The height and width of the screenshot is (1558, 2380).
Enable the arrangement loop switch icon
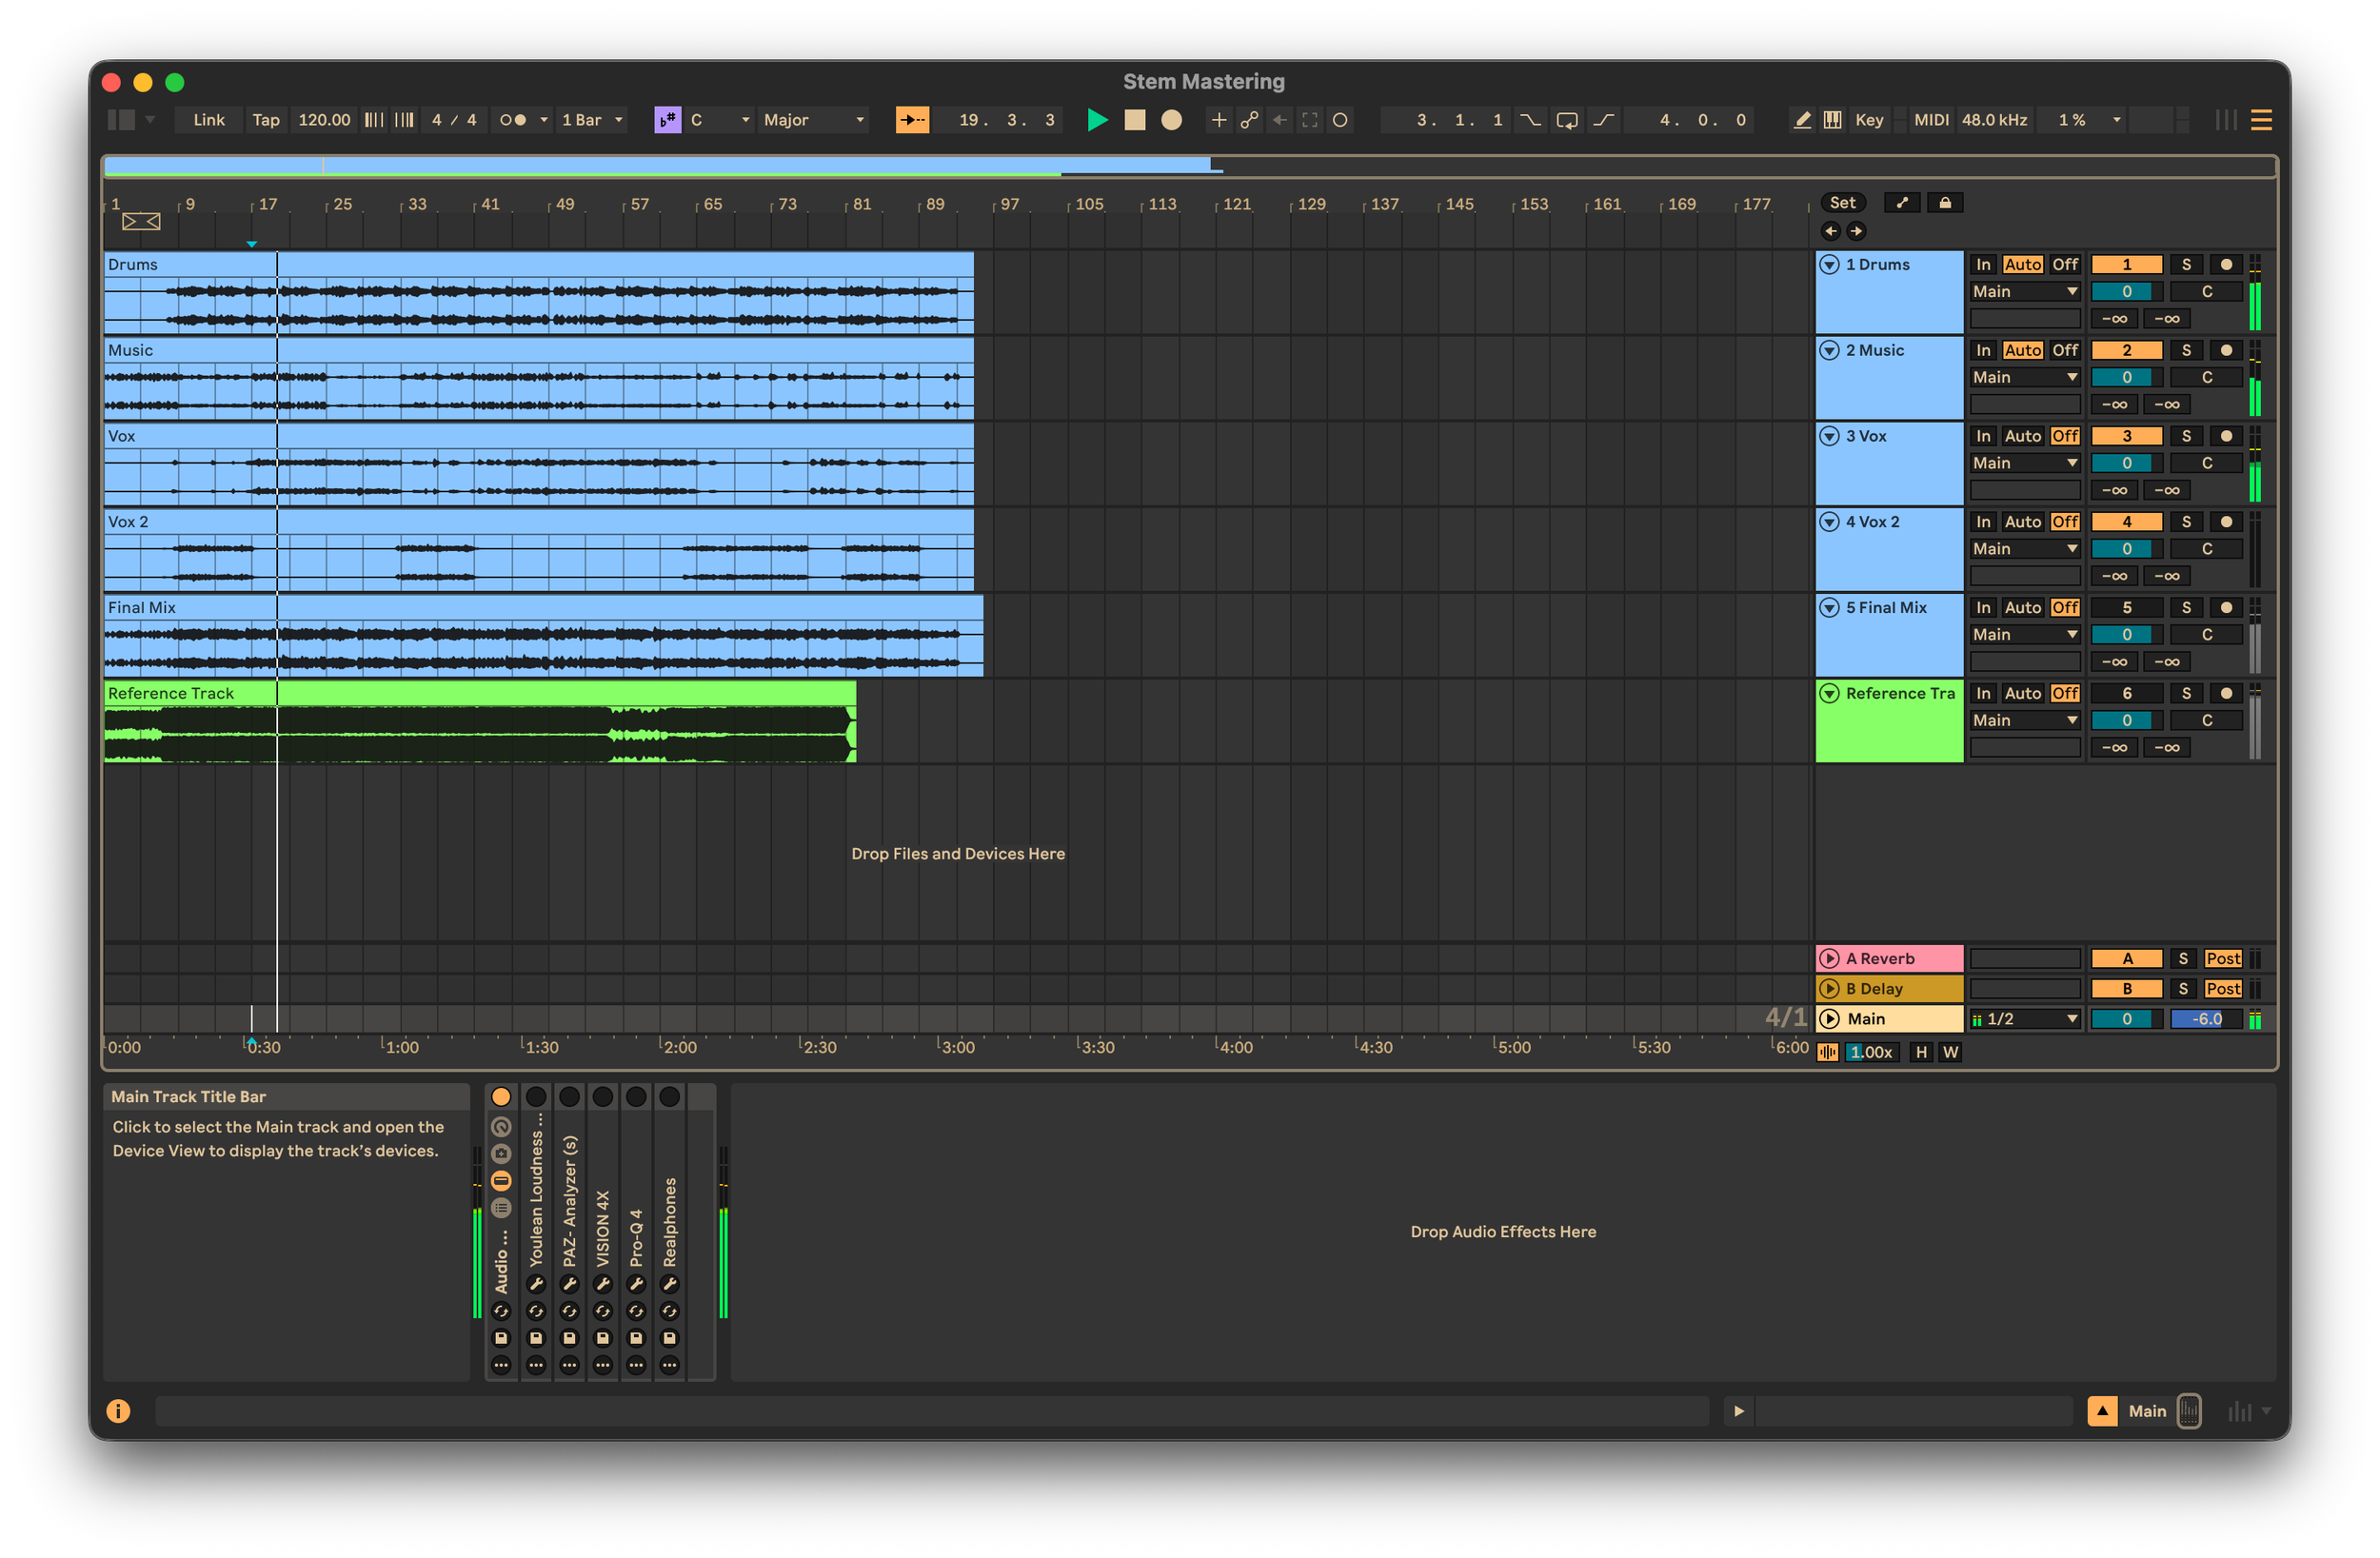pos(1567,120)
